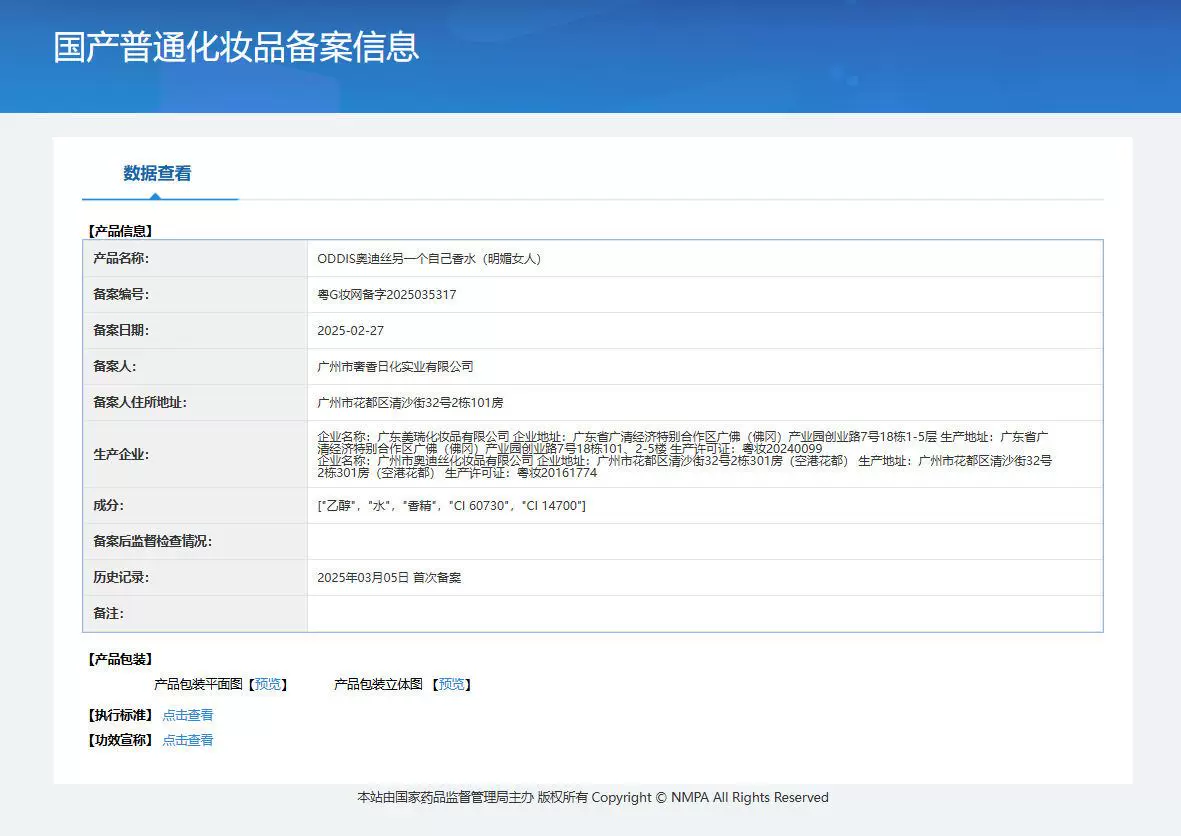Open the 数据查看 tab
The height and width of the screenshot is (836, 1181).
click(157, 173)
